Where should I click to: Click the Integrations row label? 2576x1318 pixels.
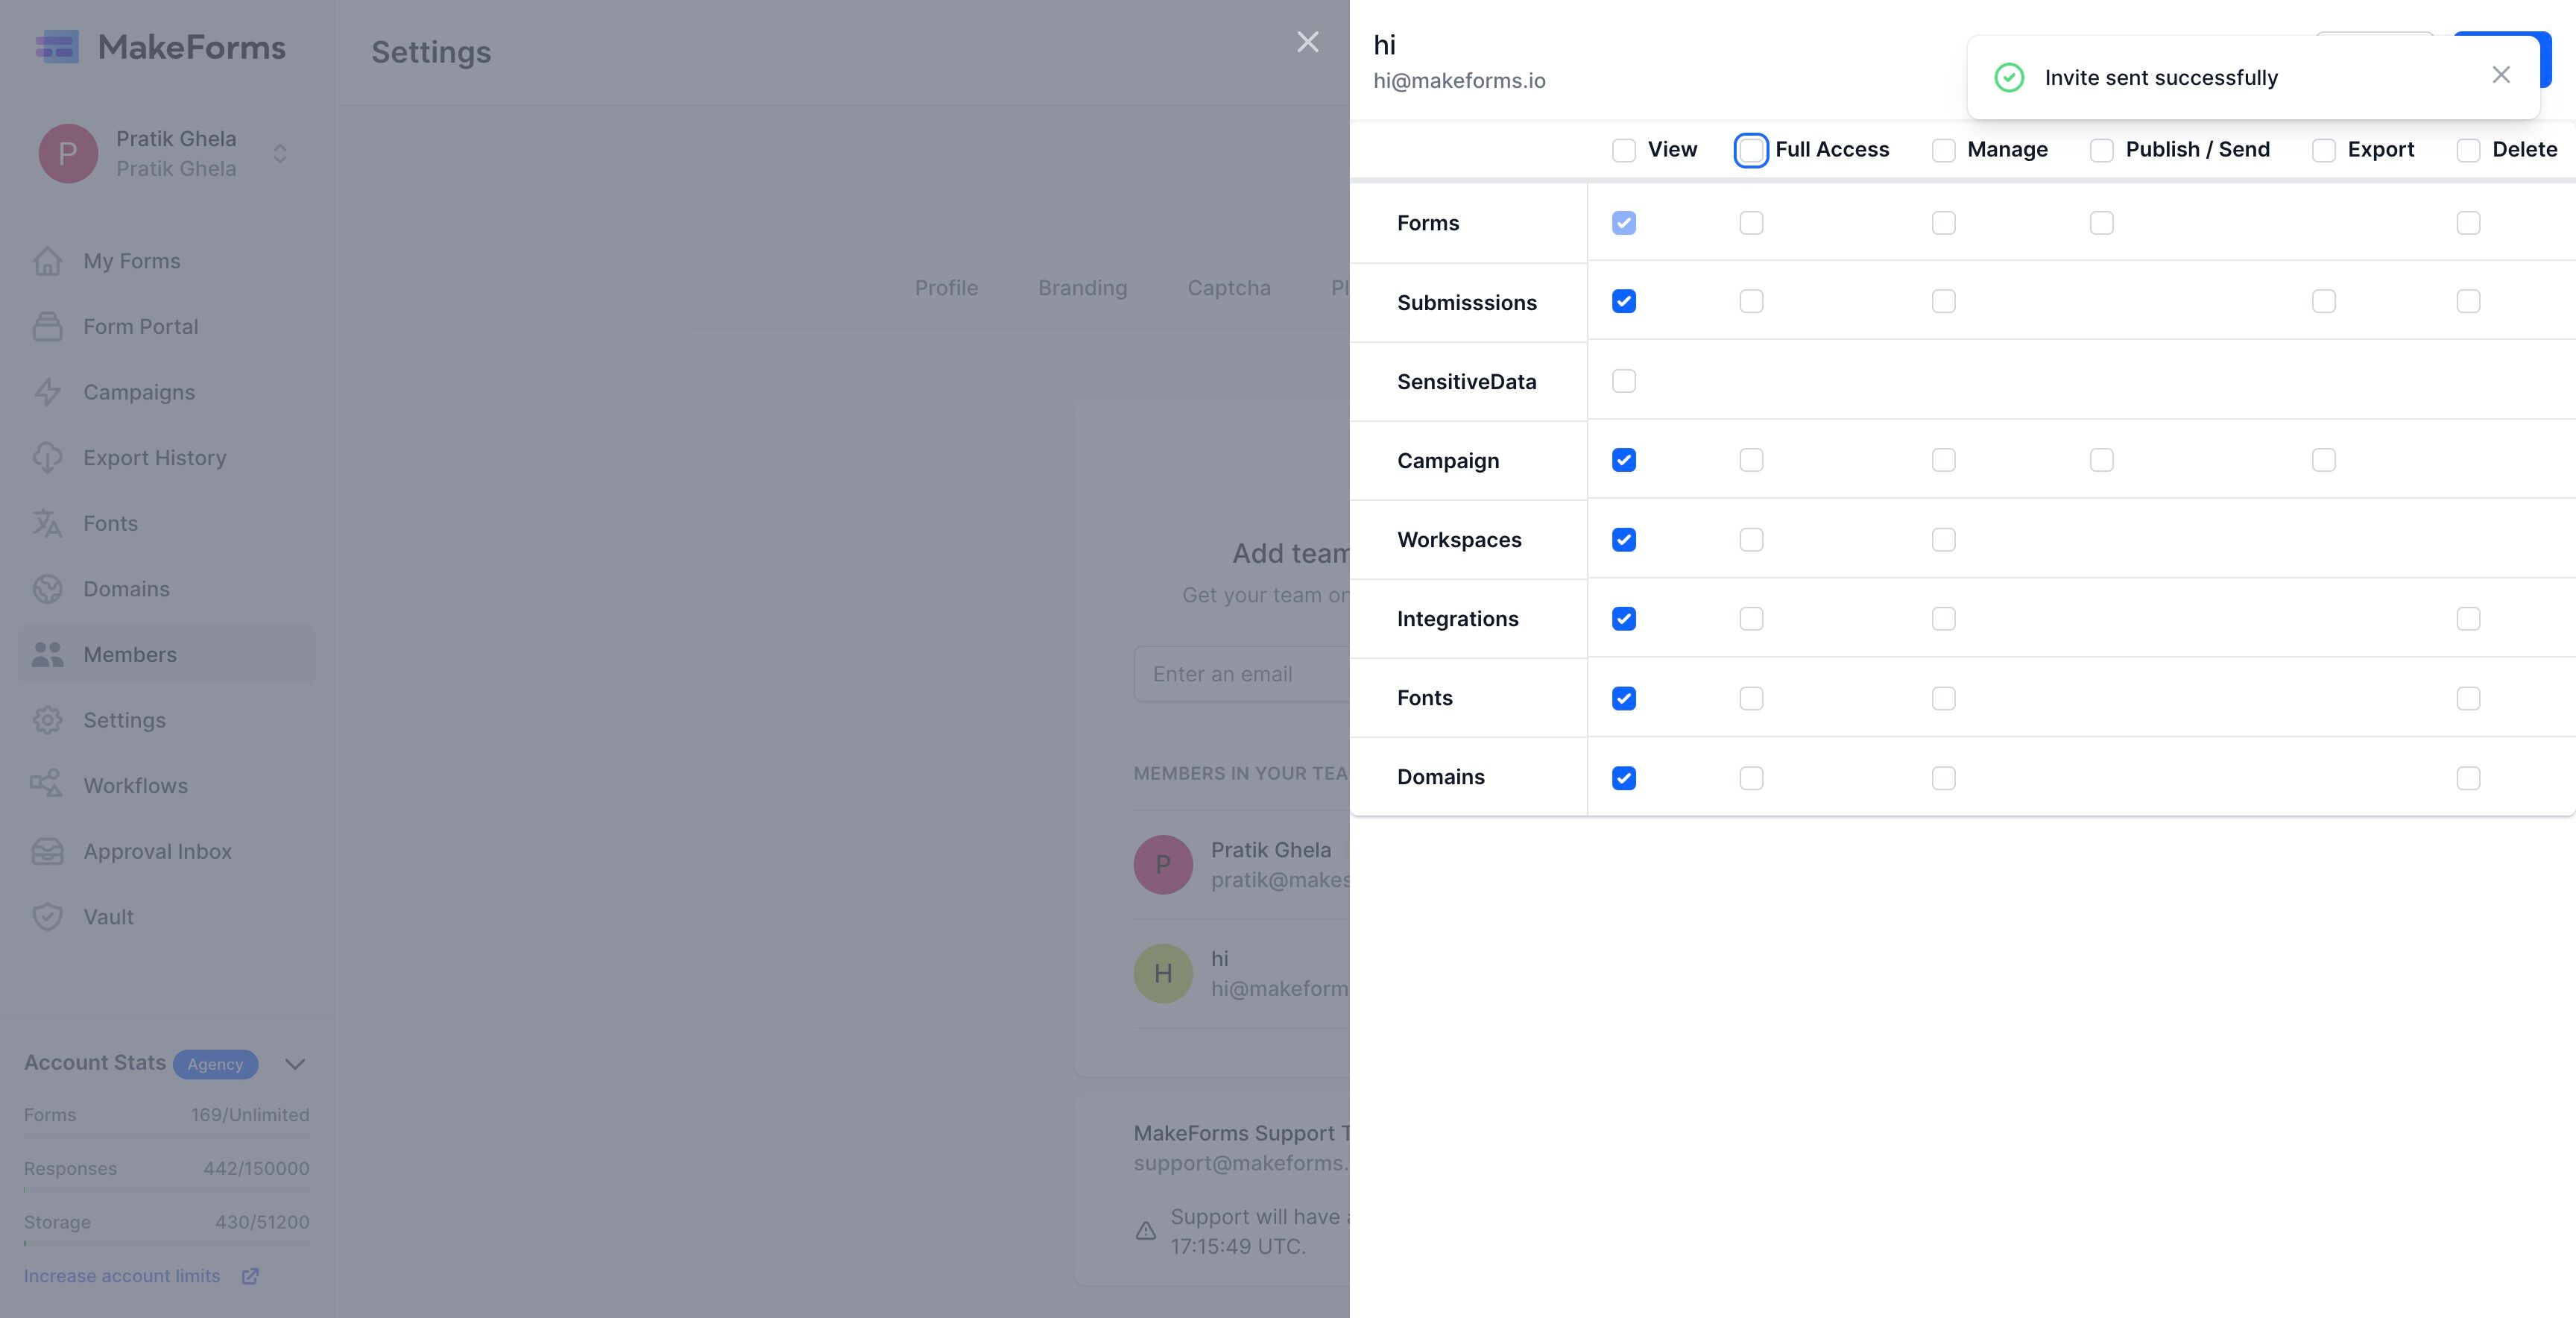click(x=1457, y=619)
